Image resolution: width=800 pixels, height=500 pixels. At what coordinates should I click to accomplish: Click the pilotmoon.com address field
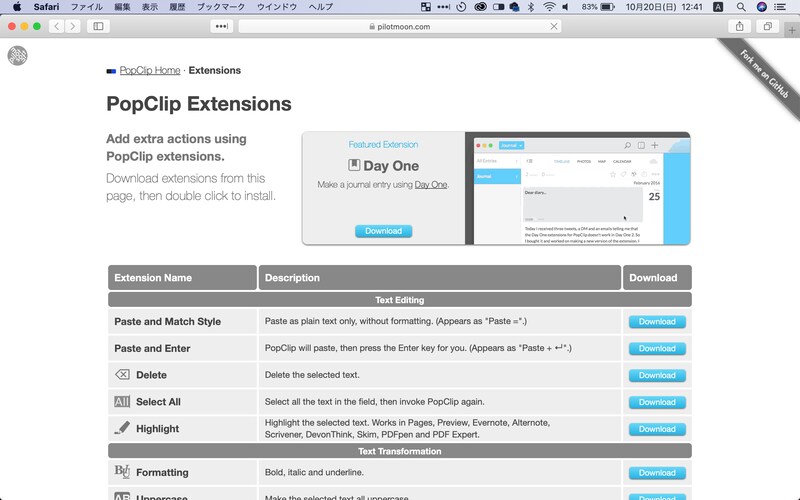click(400, 26)
